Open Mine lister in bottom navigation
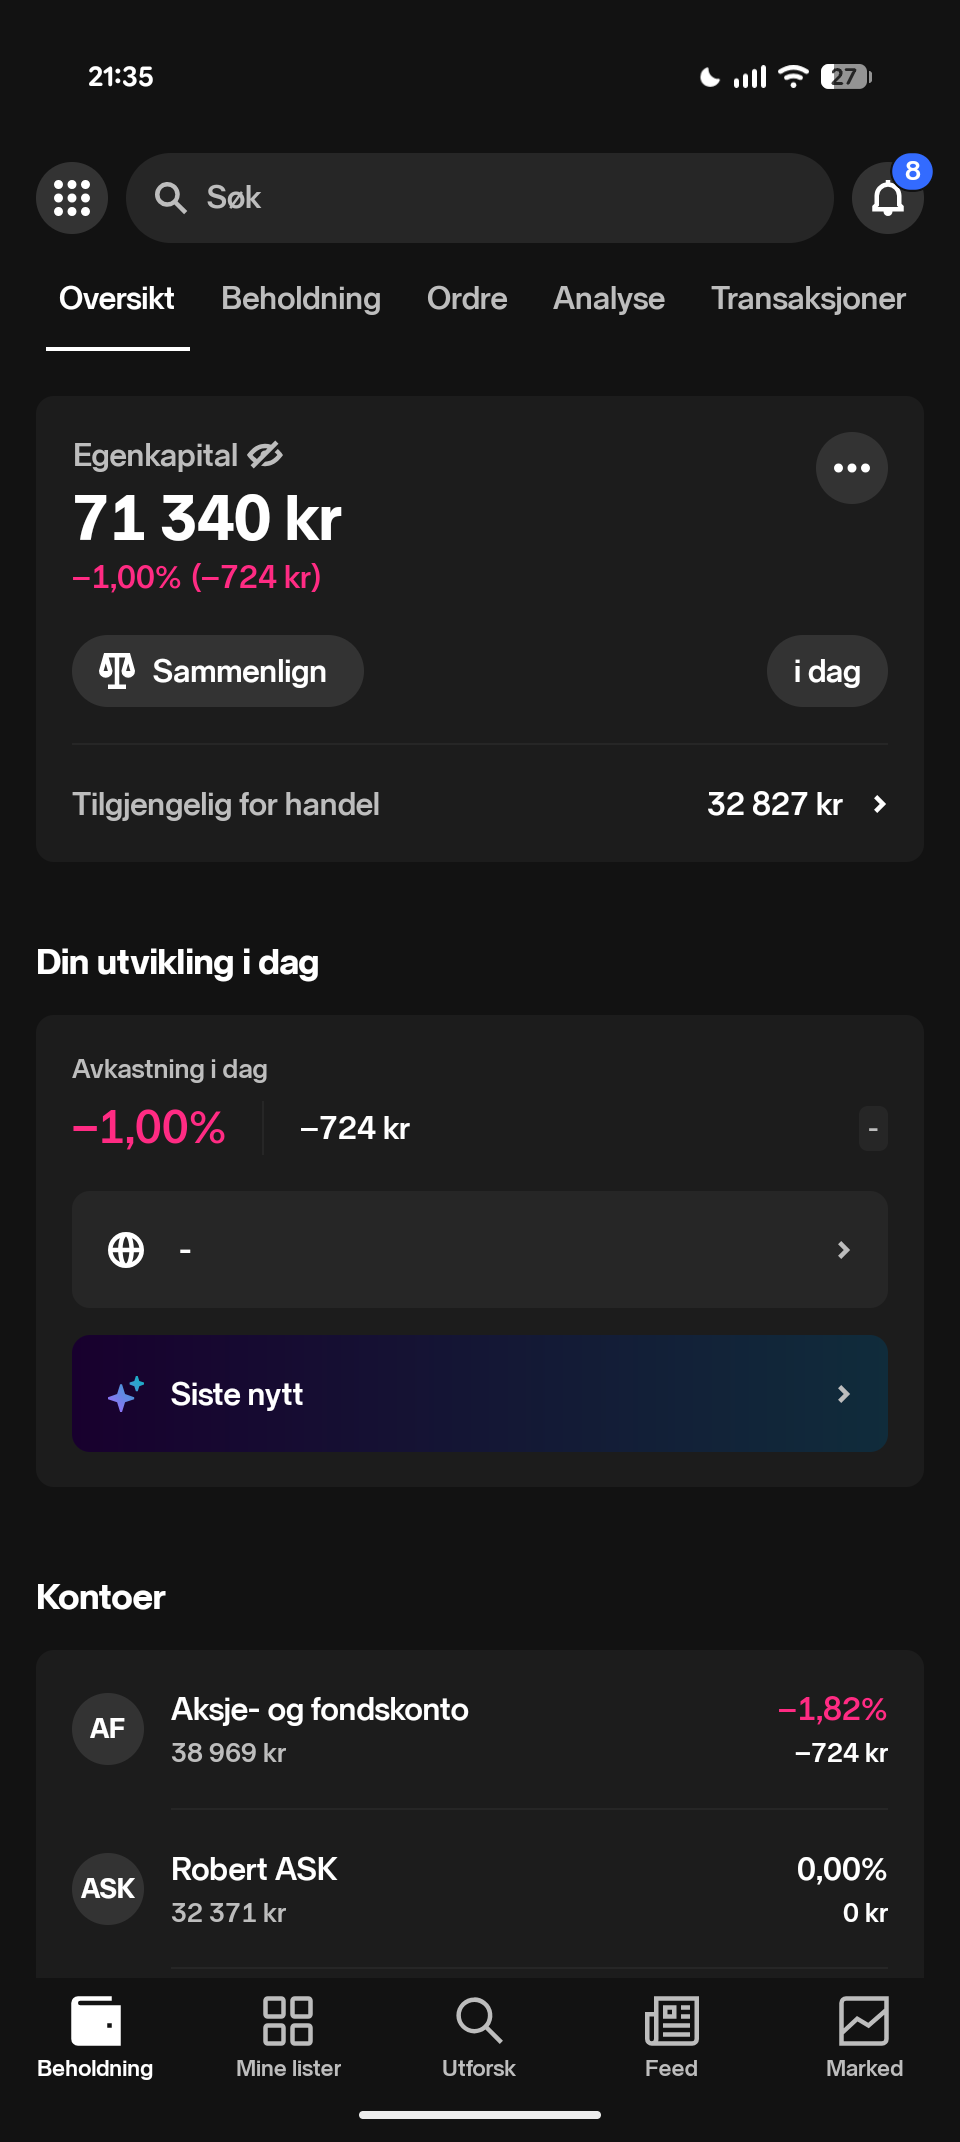Image resolution: width=960 pixels, height=2142 pixels. tap(288, 2036)
